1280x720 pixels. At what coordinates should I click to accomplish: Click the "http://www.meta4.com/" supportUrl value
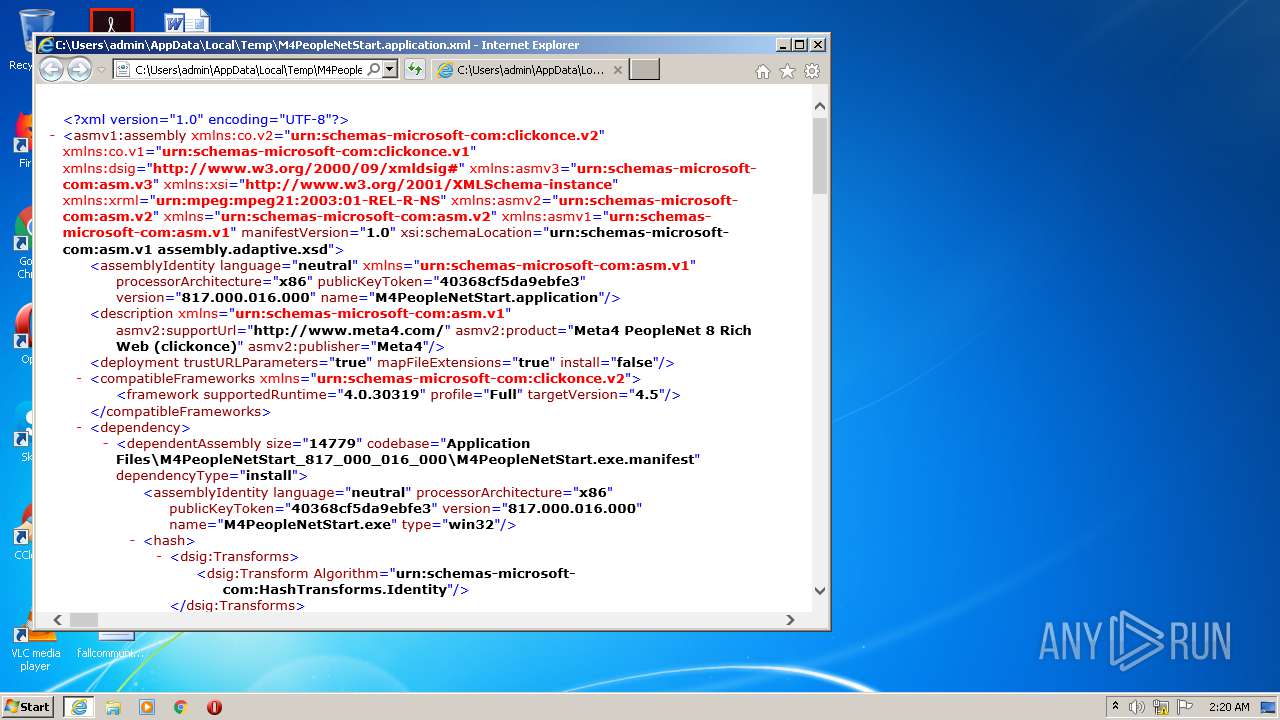click(x=351, y=329)
